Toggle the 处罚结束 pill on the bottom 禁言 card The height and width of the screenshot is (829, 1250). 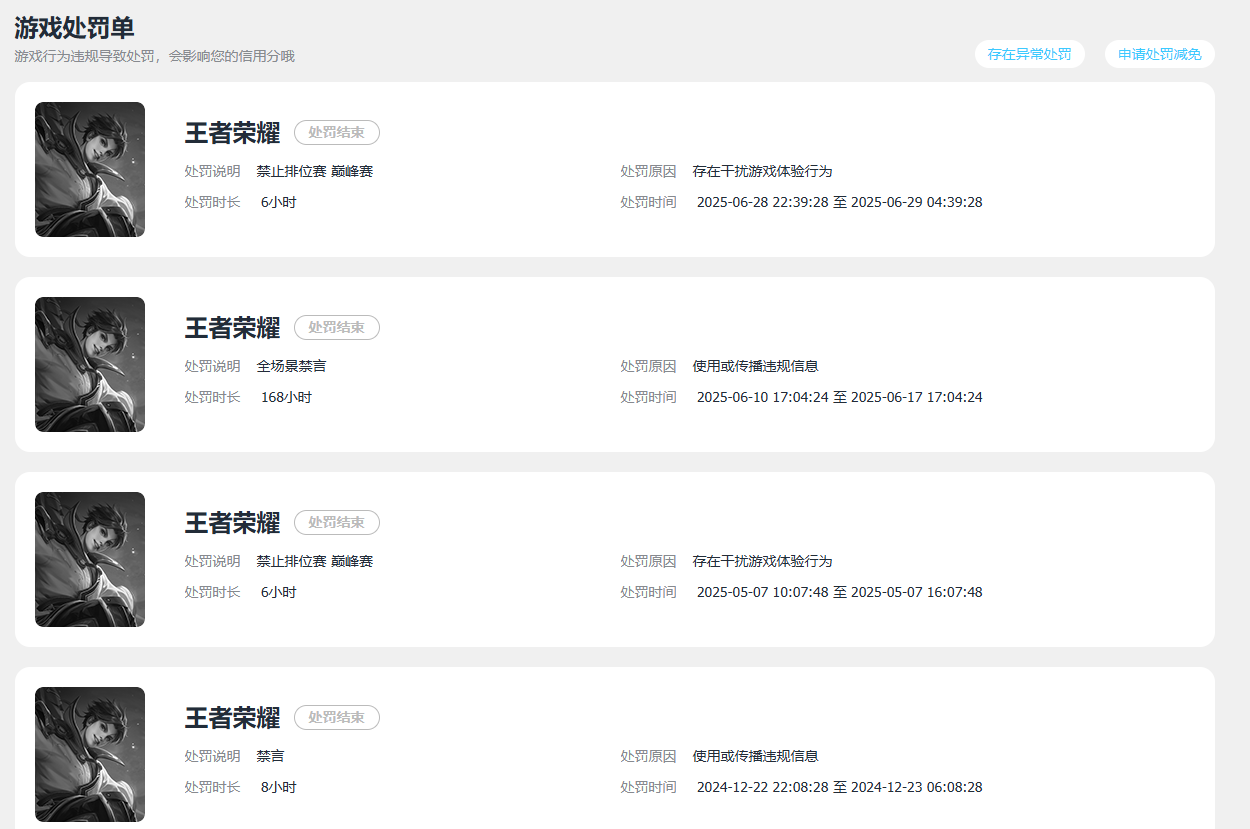336,717
